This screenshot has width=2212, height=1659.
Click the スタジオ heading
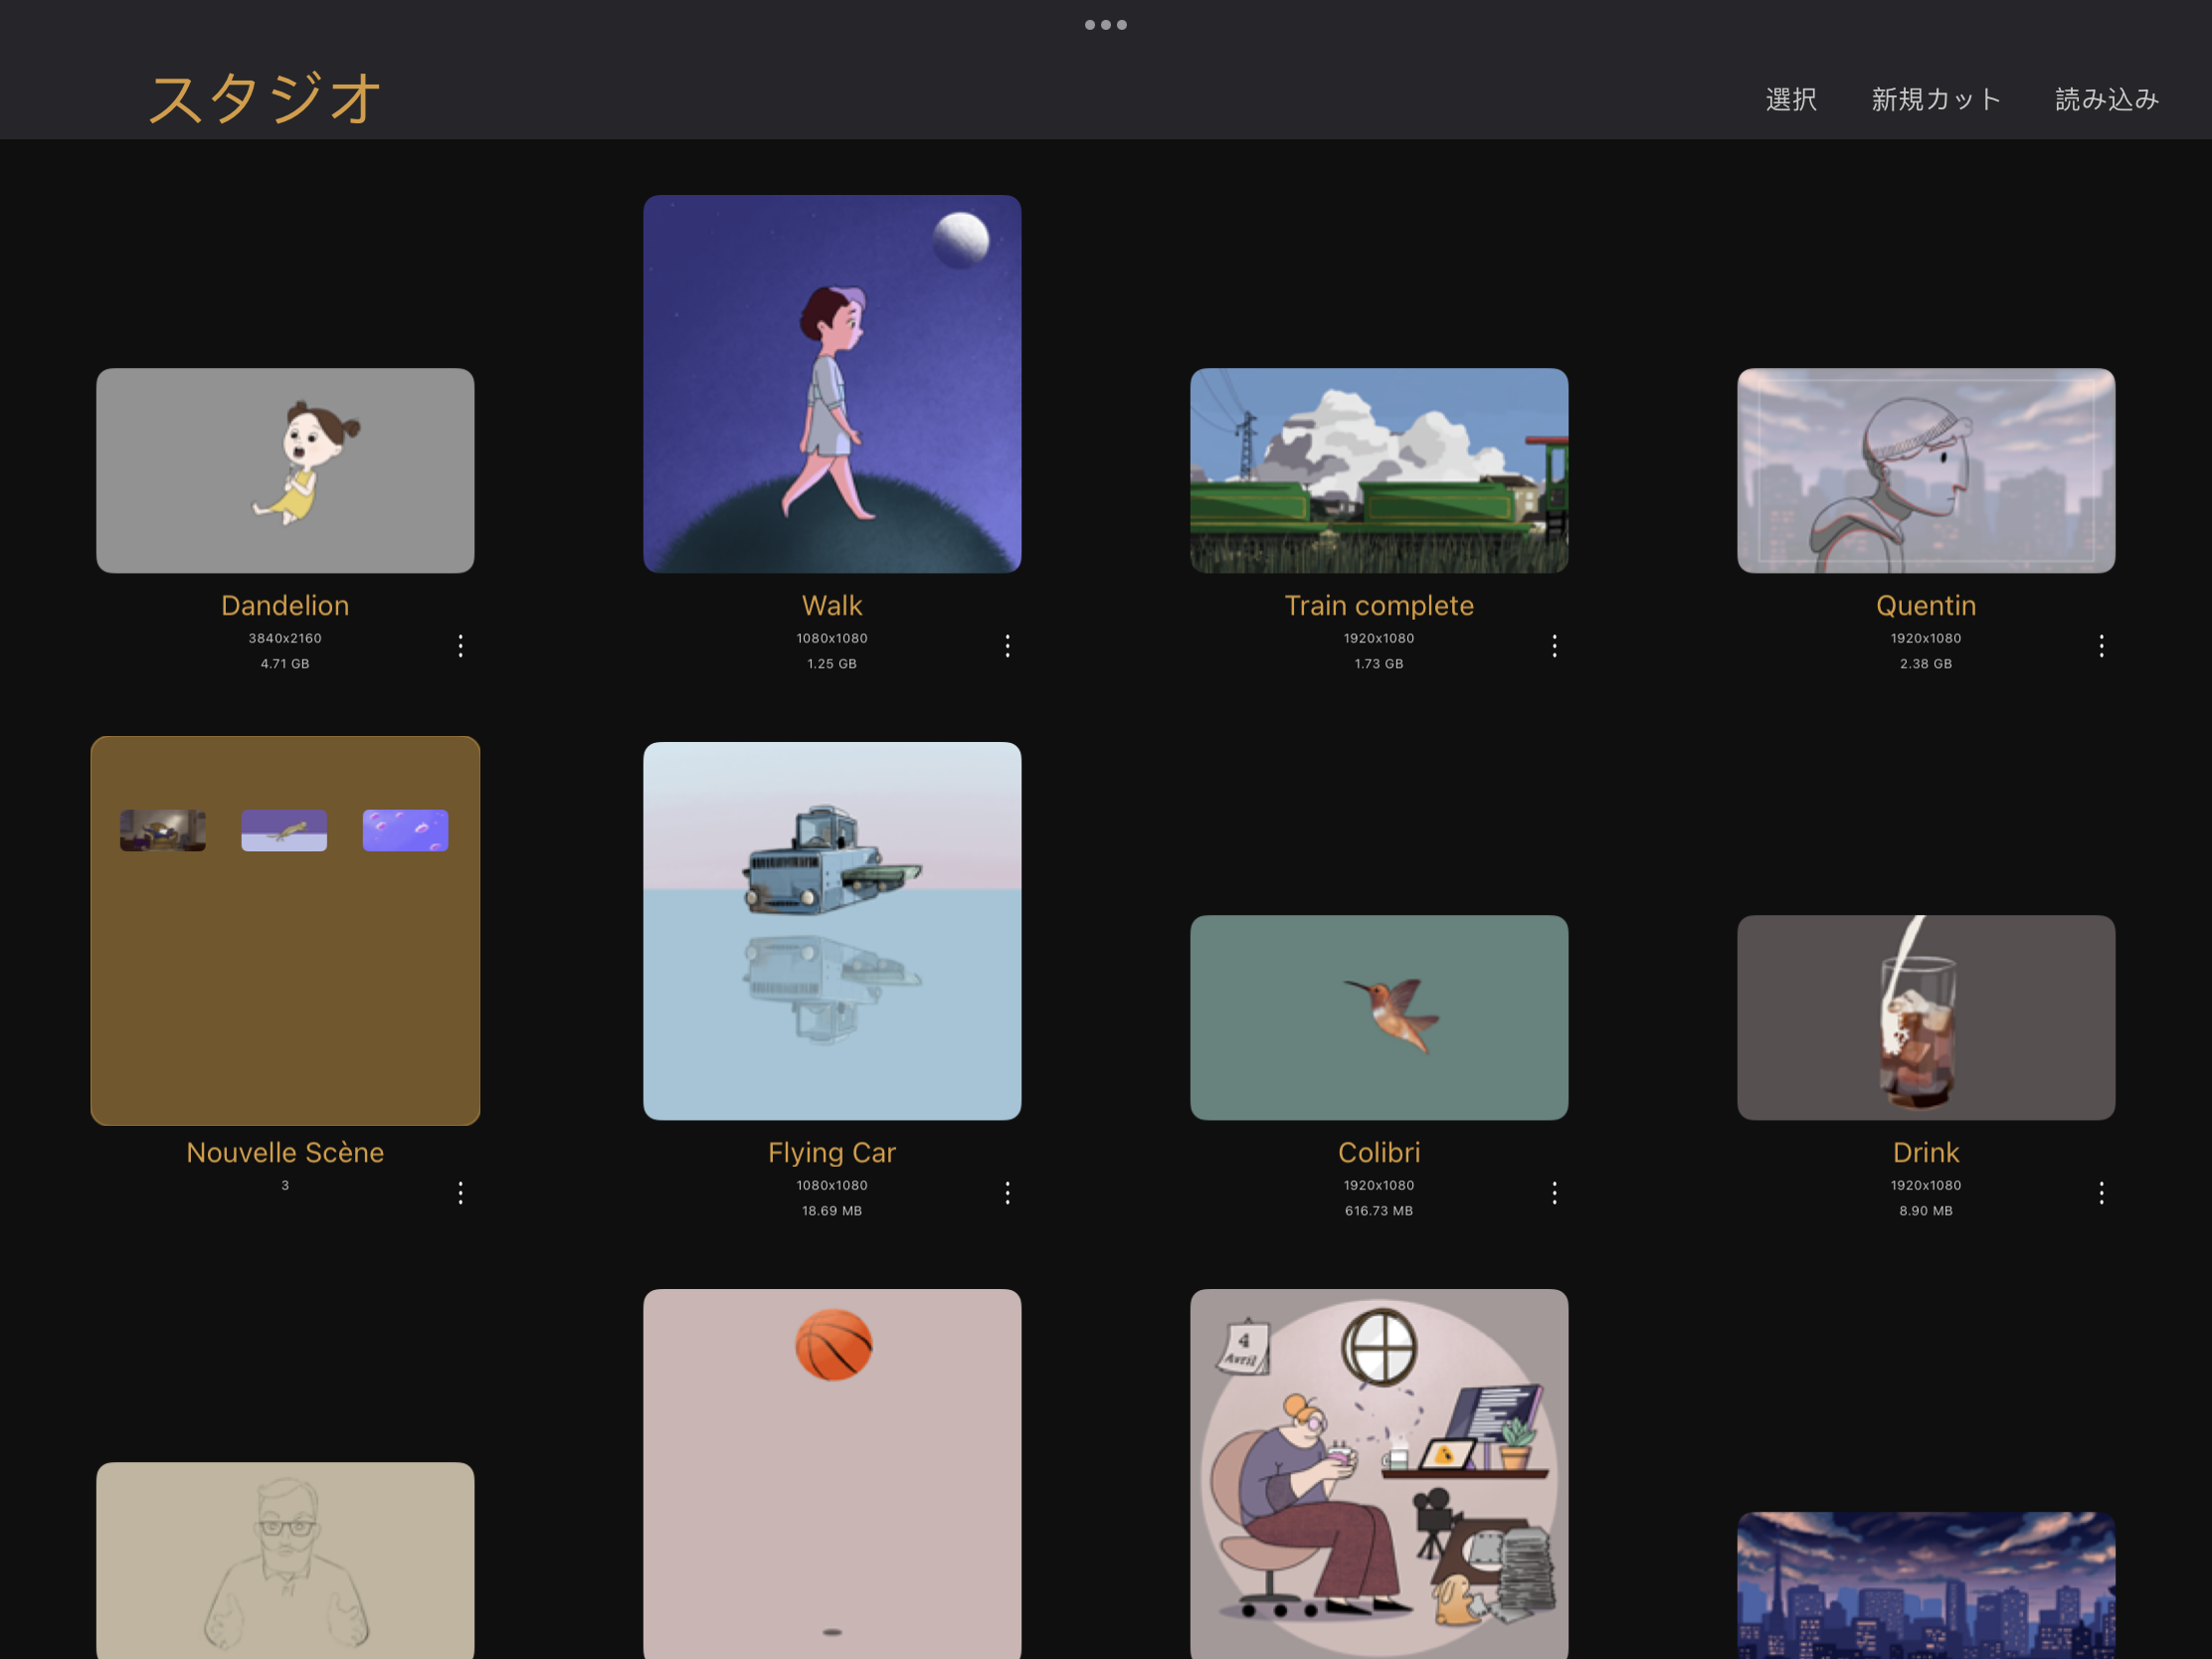pos(265,98)
